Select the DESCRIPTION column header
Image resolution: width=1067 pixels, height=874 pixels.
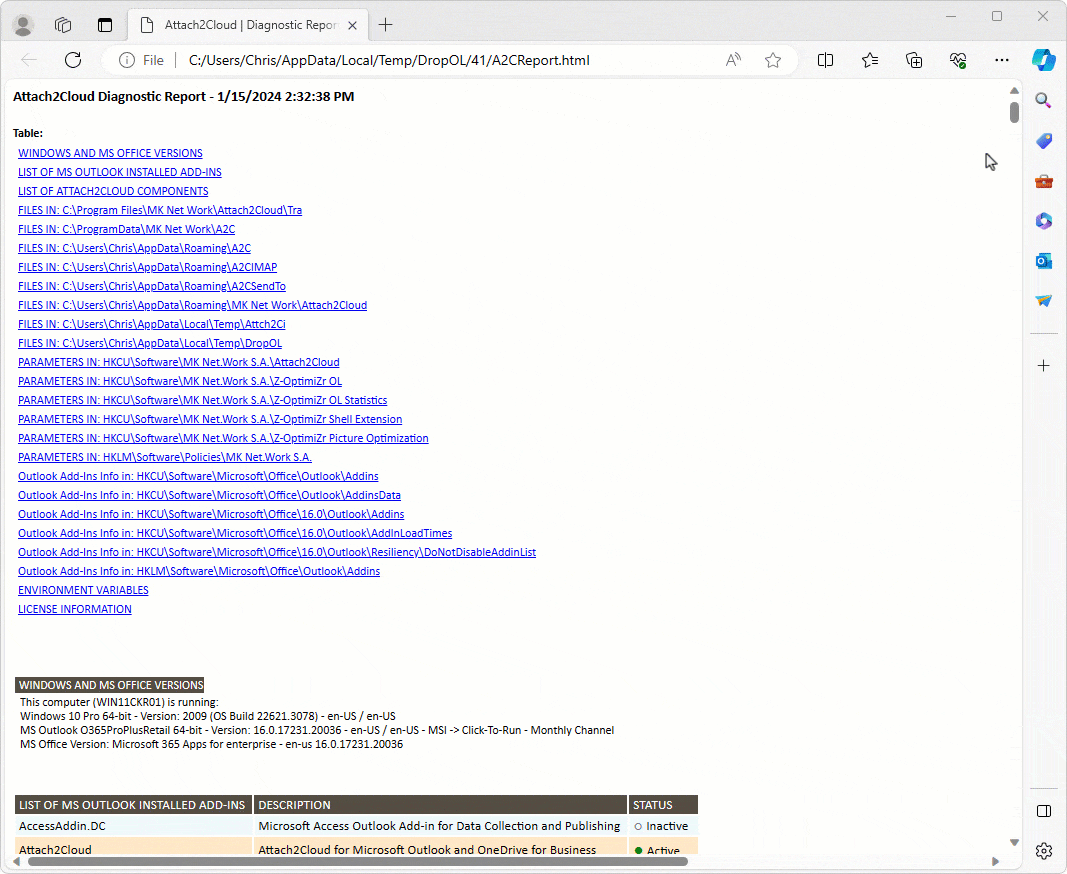[440, 805]
